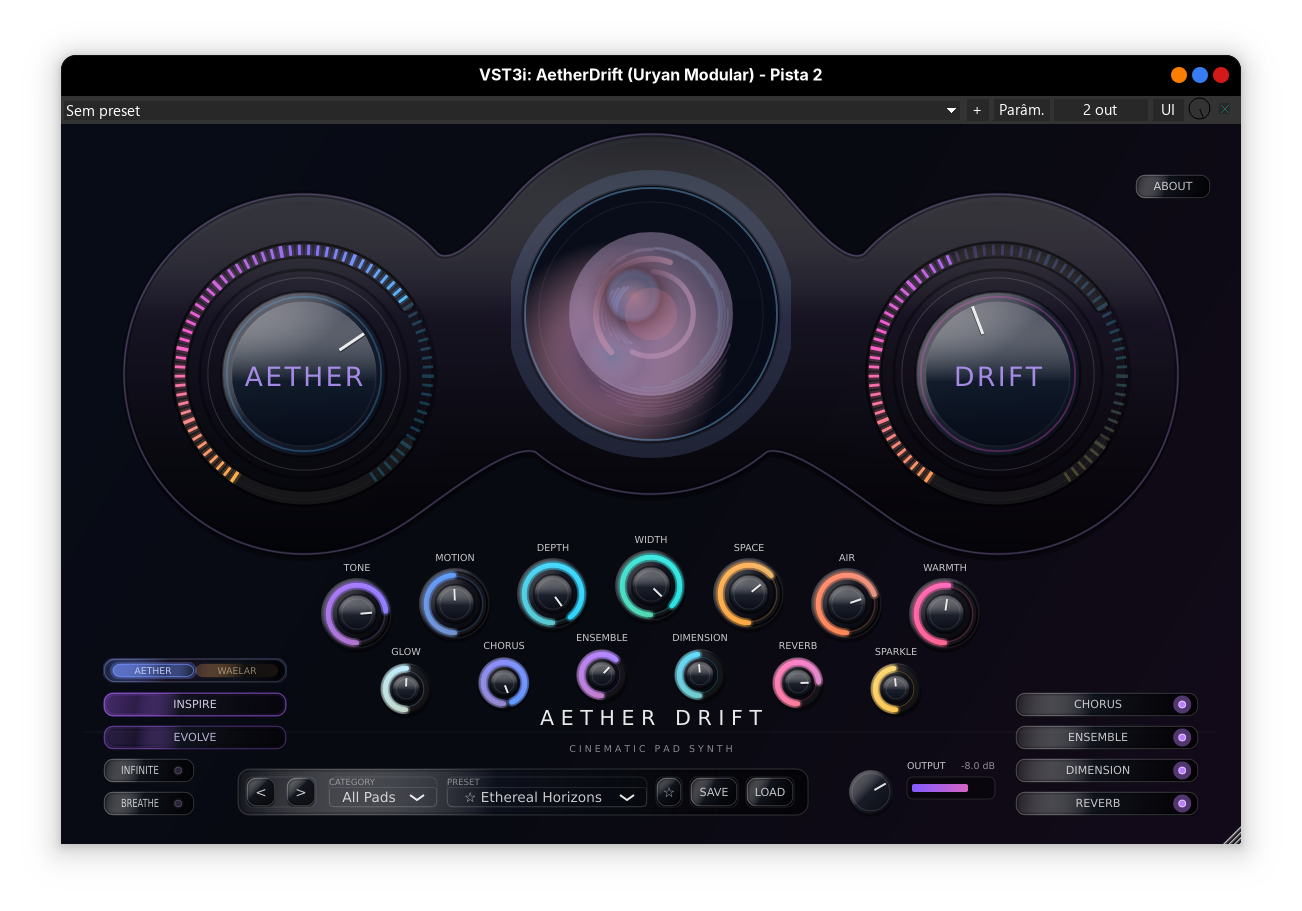Toggle the REVERB effect on/off
This screenshot has width=1302, height=911.
(x=1106, y=803)
